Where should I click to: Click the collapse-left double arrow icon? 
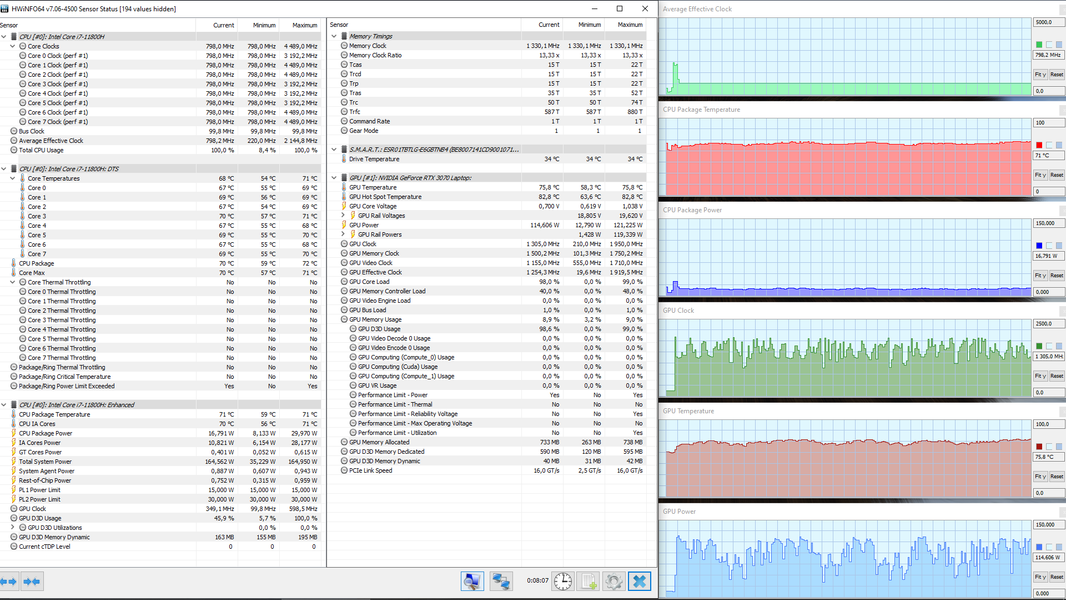[x=9, y=582]
